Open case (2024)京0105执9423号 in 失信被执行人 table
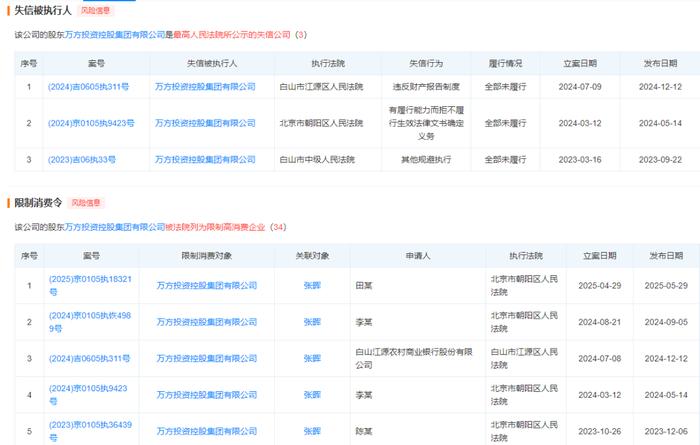The width and height of the screenshot is (700, 445). click(x=91, y=123)
